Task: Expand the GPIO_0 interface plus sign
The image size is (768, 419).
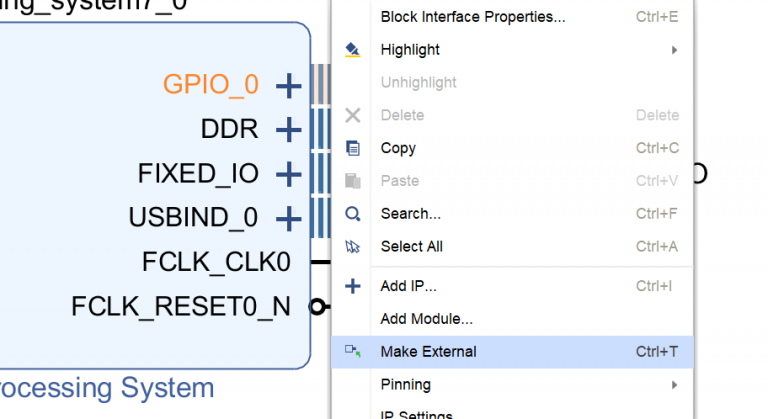Action: pyautogui.click(x=288, y=85)
